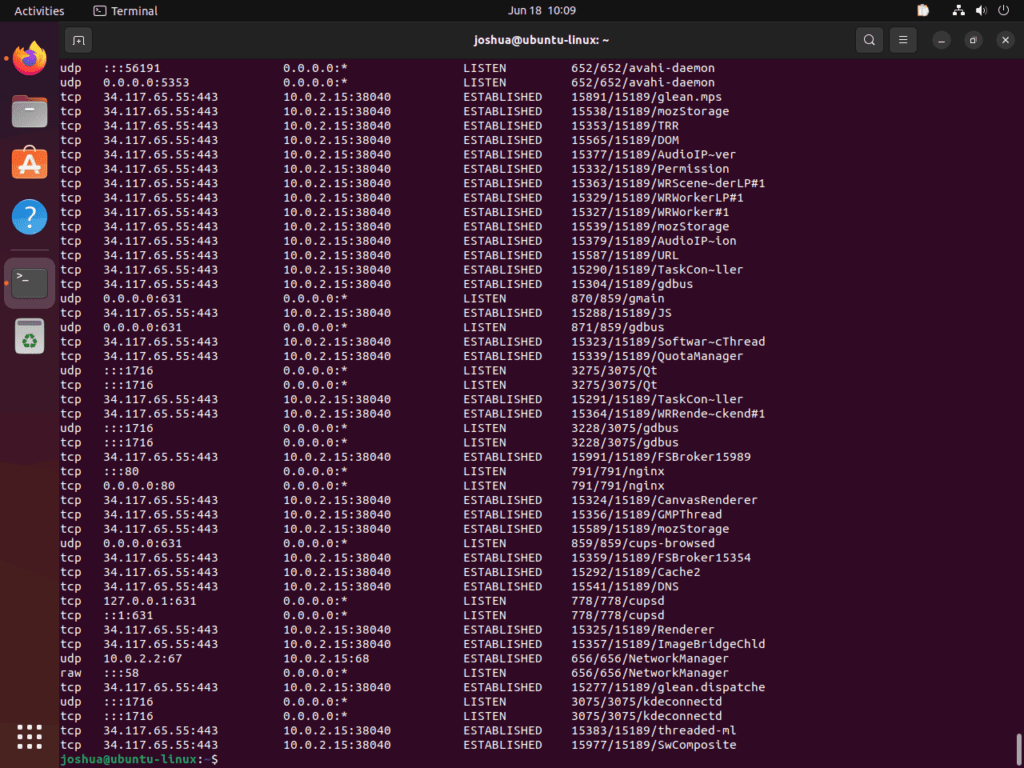Open the Show Applications grid
Image resolution: width=1024 pixels, height=768 pixels.
point(29,737)
